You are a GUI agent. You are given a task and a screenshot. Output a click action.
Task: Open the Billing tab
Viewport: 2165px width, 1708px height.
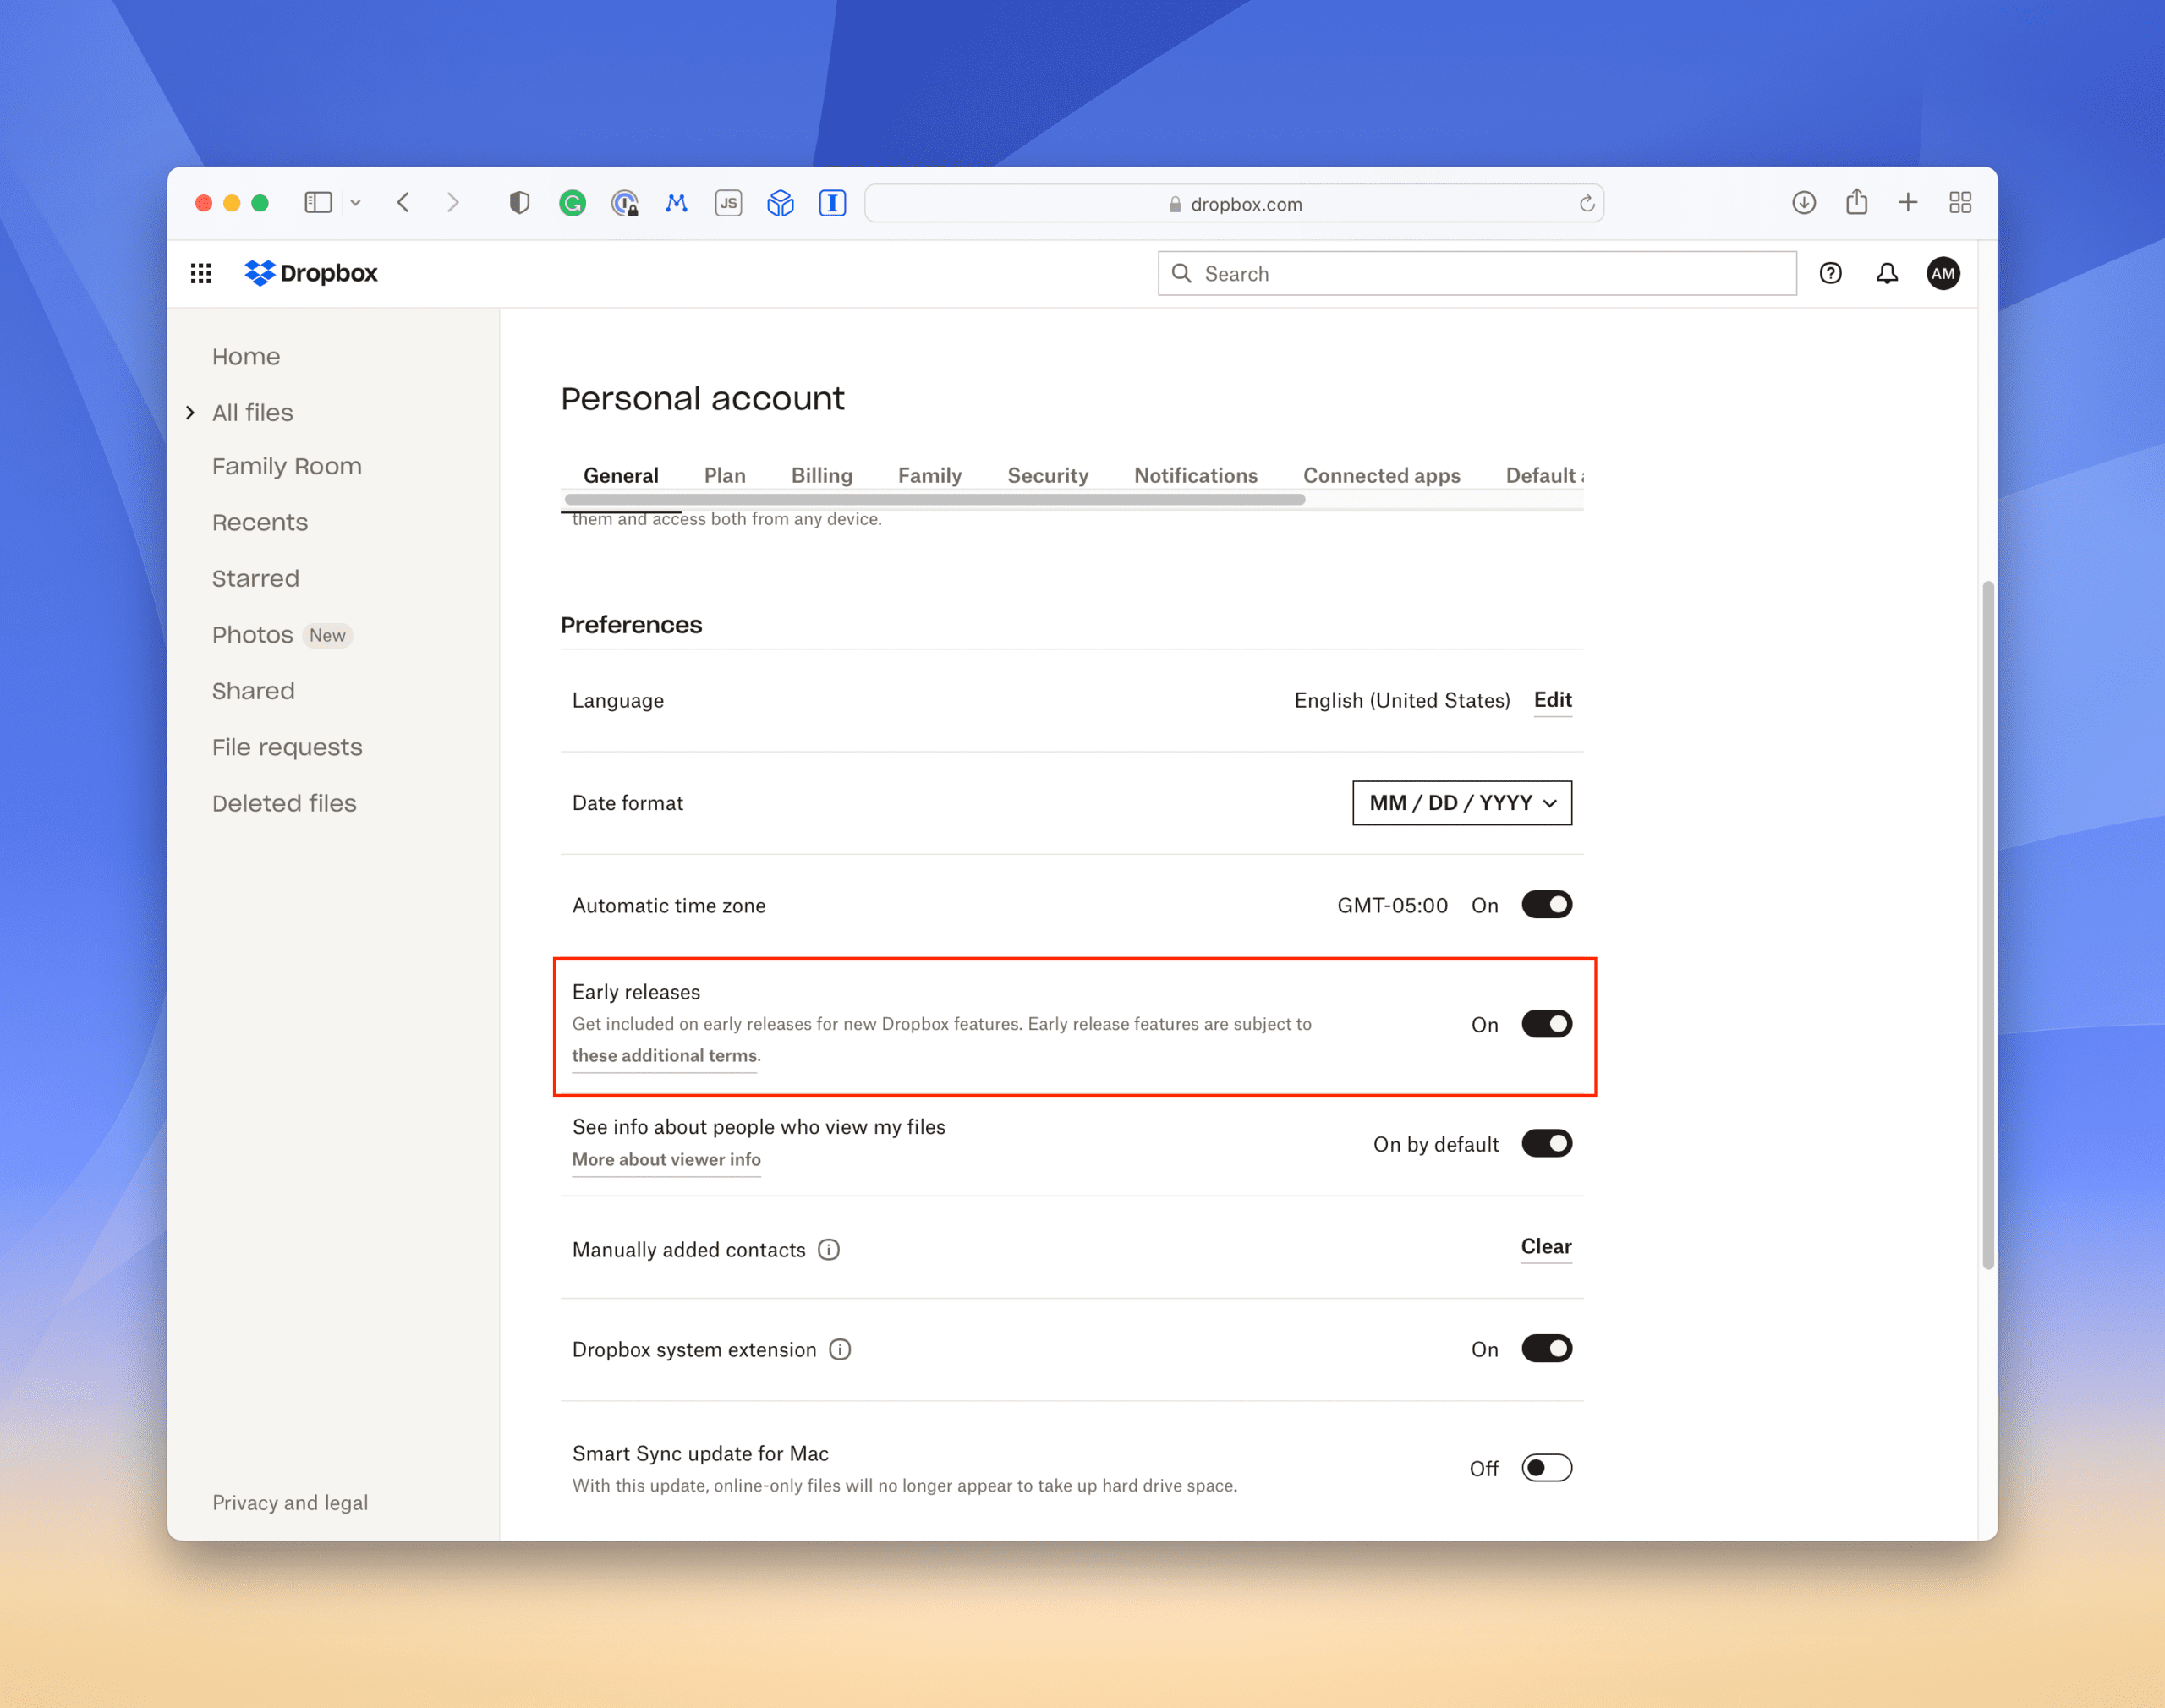821,476
